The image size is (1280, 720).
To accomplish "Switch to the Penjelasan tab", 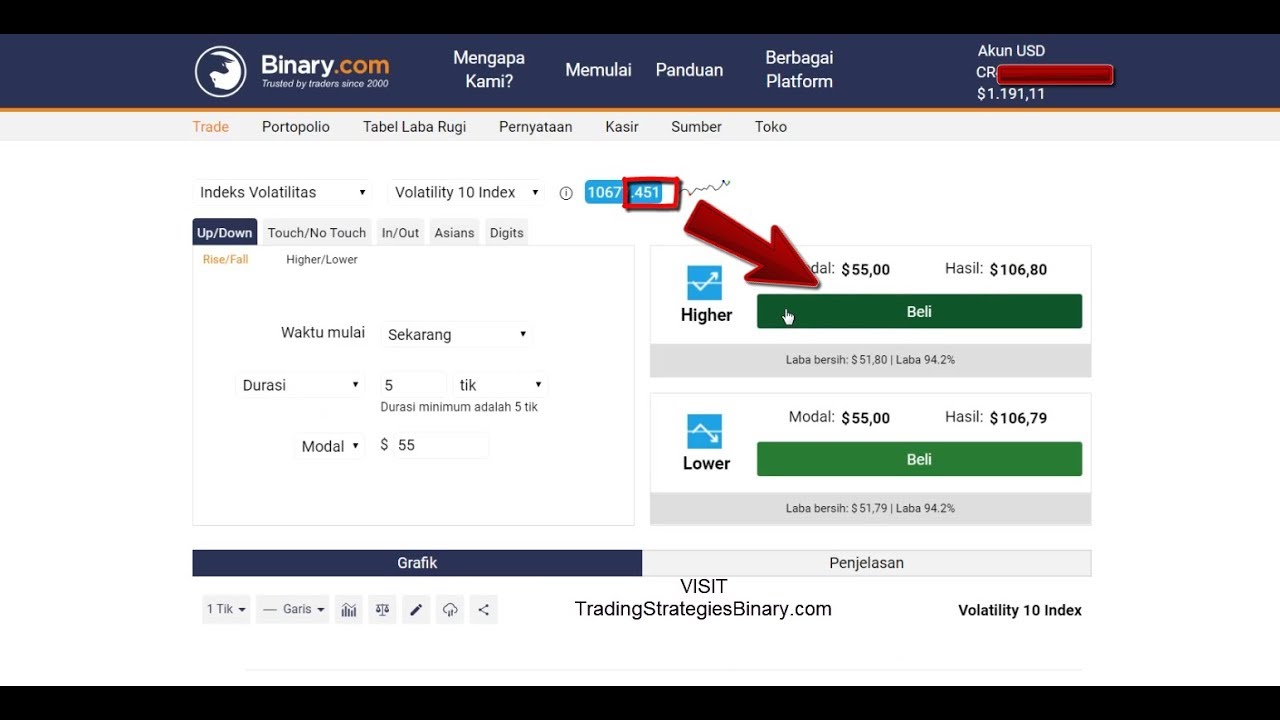I will tap(866, 563).
